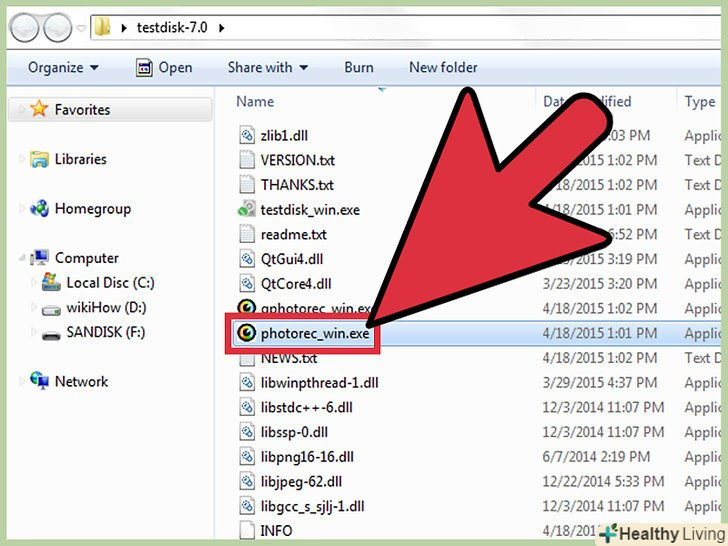Select the THANKS.txt file
This screenshot has height=546, width=728.
[297, 185]
